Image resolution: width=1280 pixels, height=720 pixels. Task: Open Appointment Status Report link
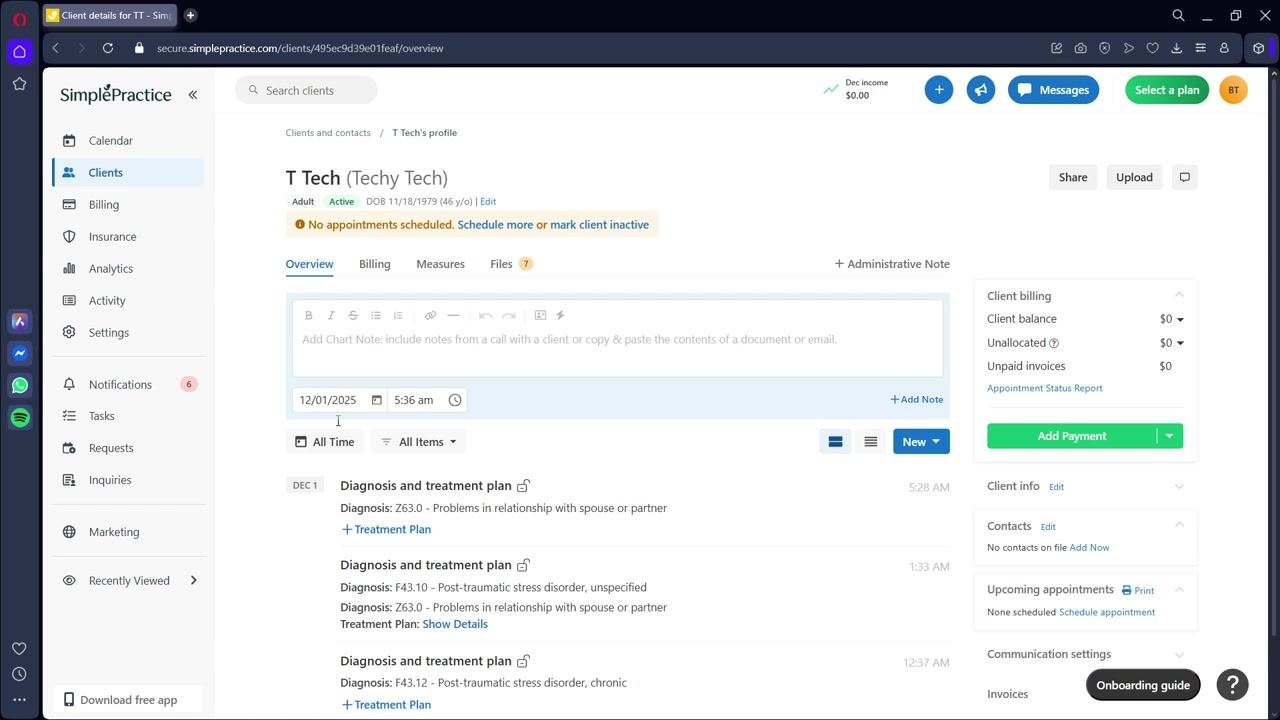click(x=1045, y=388)
